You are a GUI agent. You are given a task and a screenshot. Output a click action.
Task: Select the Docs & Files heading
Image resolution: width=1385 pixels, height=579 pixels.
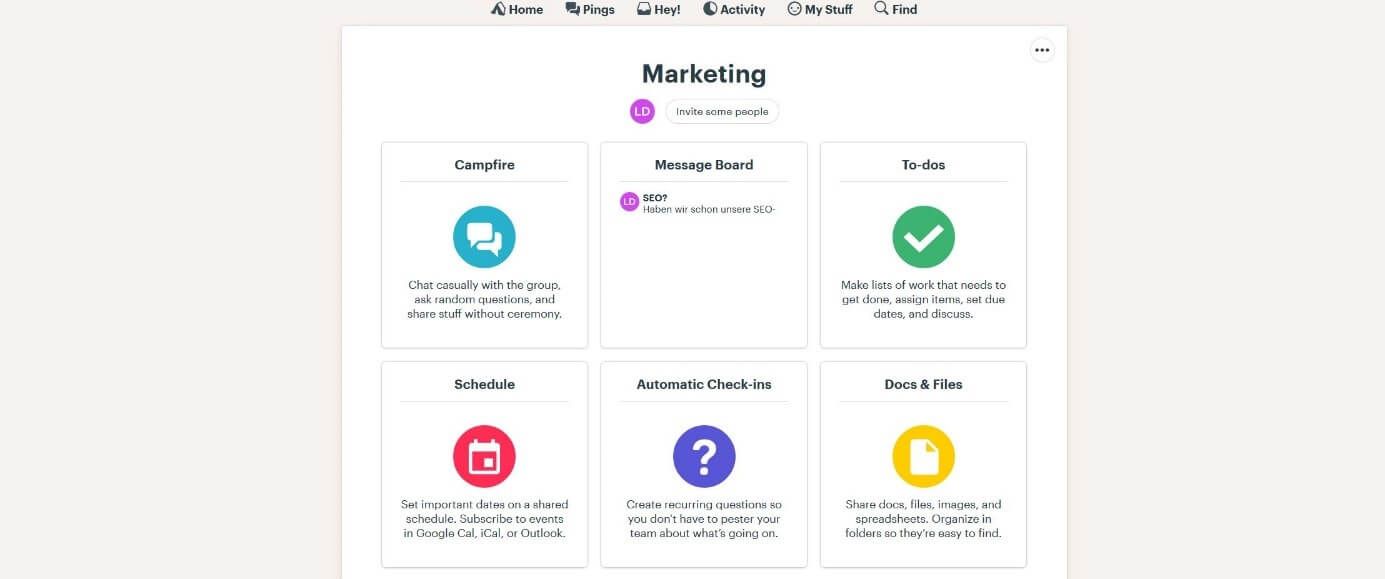point(923,384)
